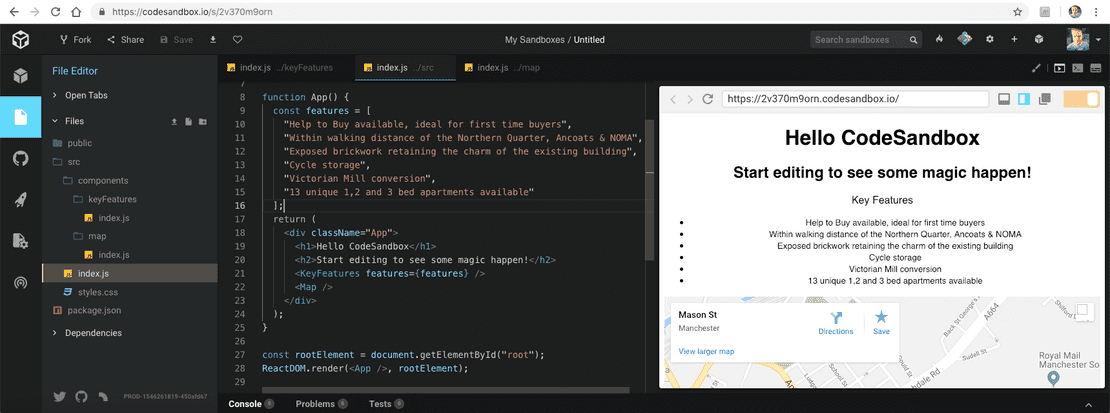The width and height of the screenshot is (1110, 413).
Task: Like the sandbox with heart icon
Action: click(x=238, y=40)
